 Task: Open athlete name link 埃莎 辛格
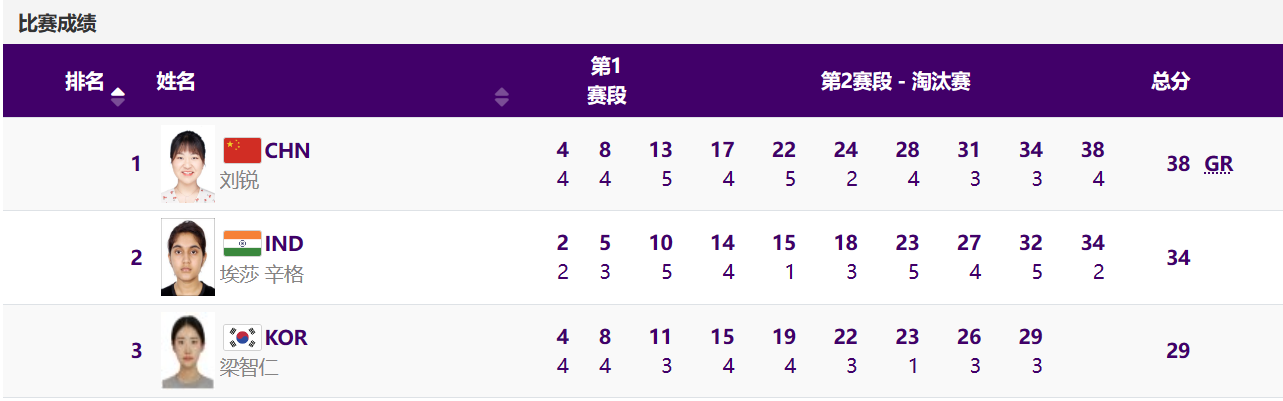(261, 274)
